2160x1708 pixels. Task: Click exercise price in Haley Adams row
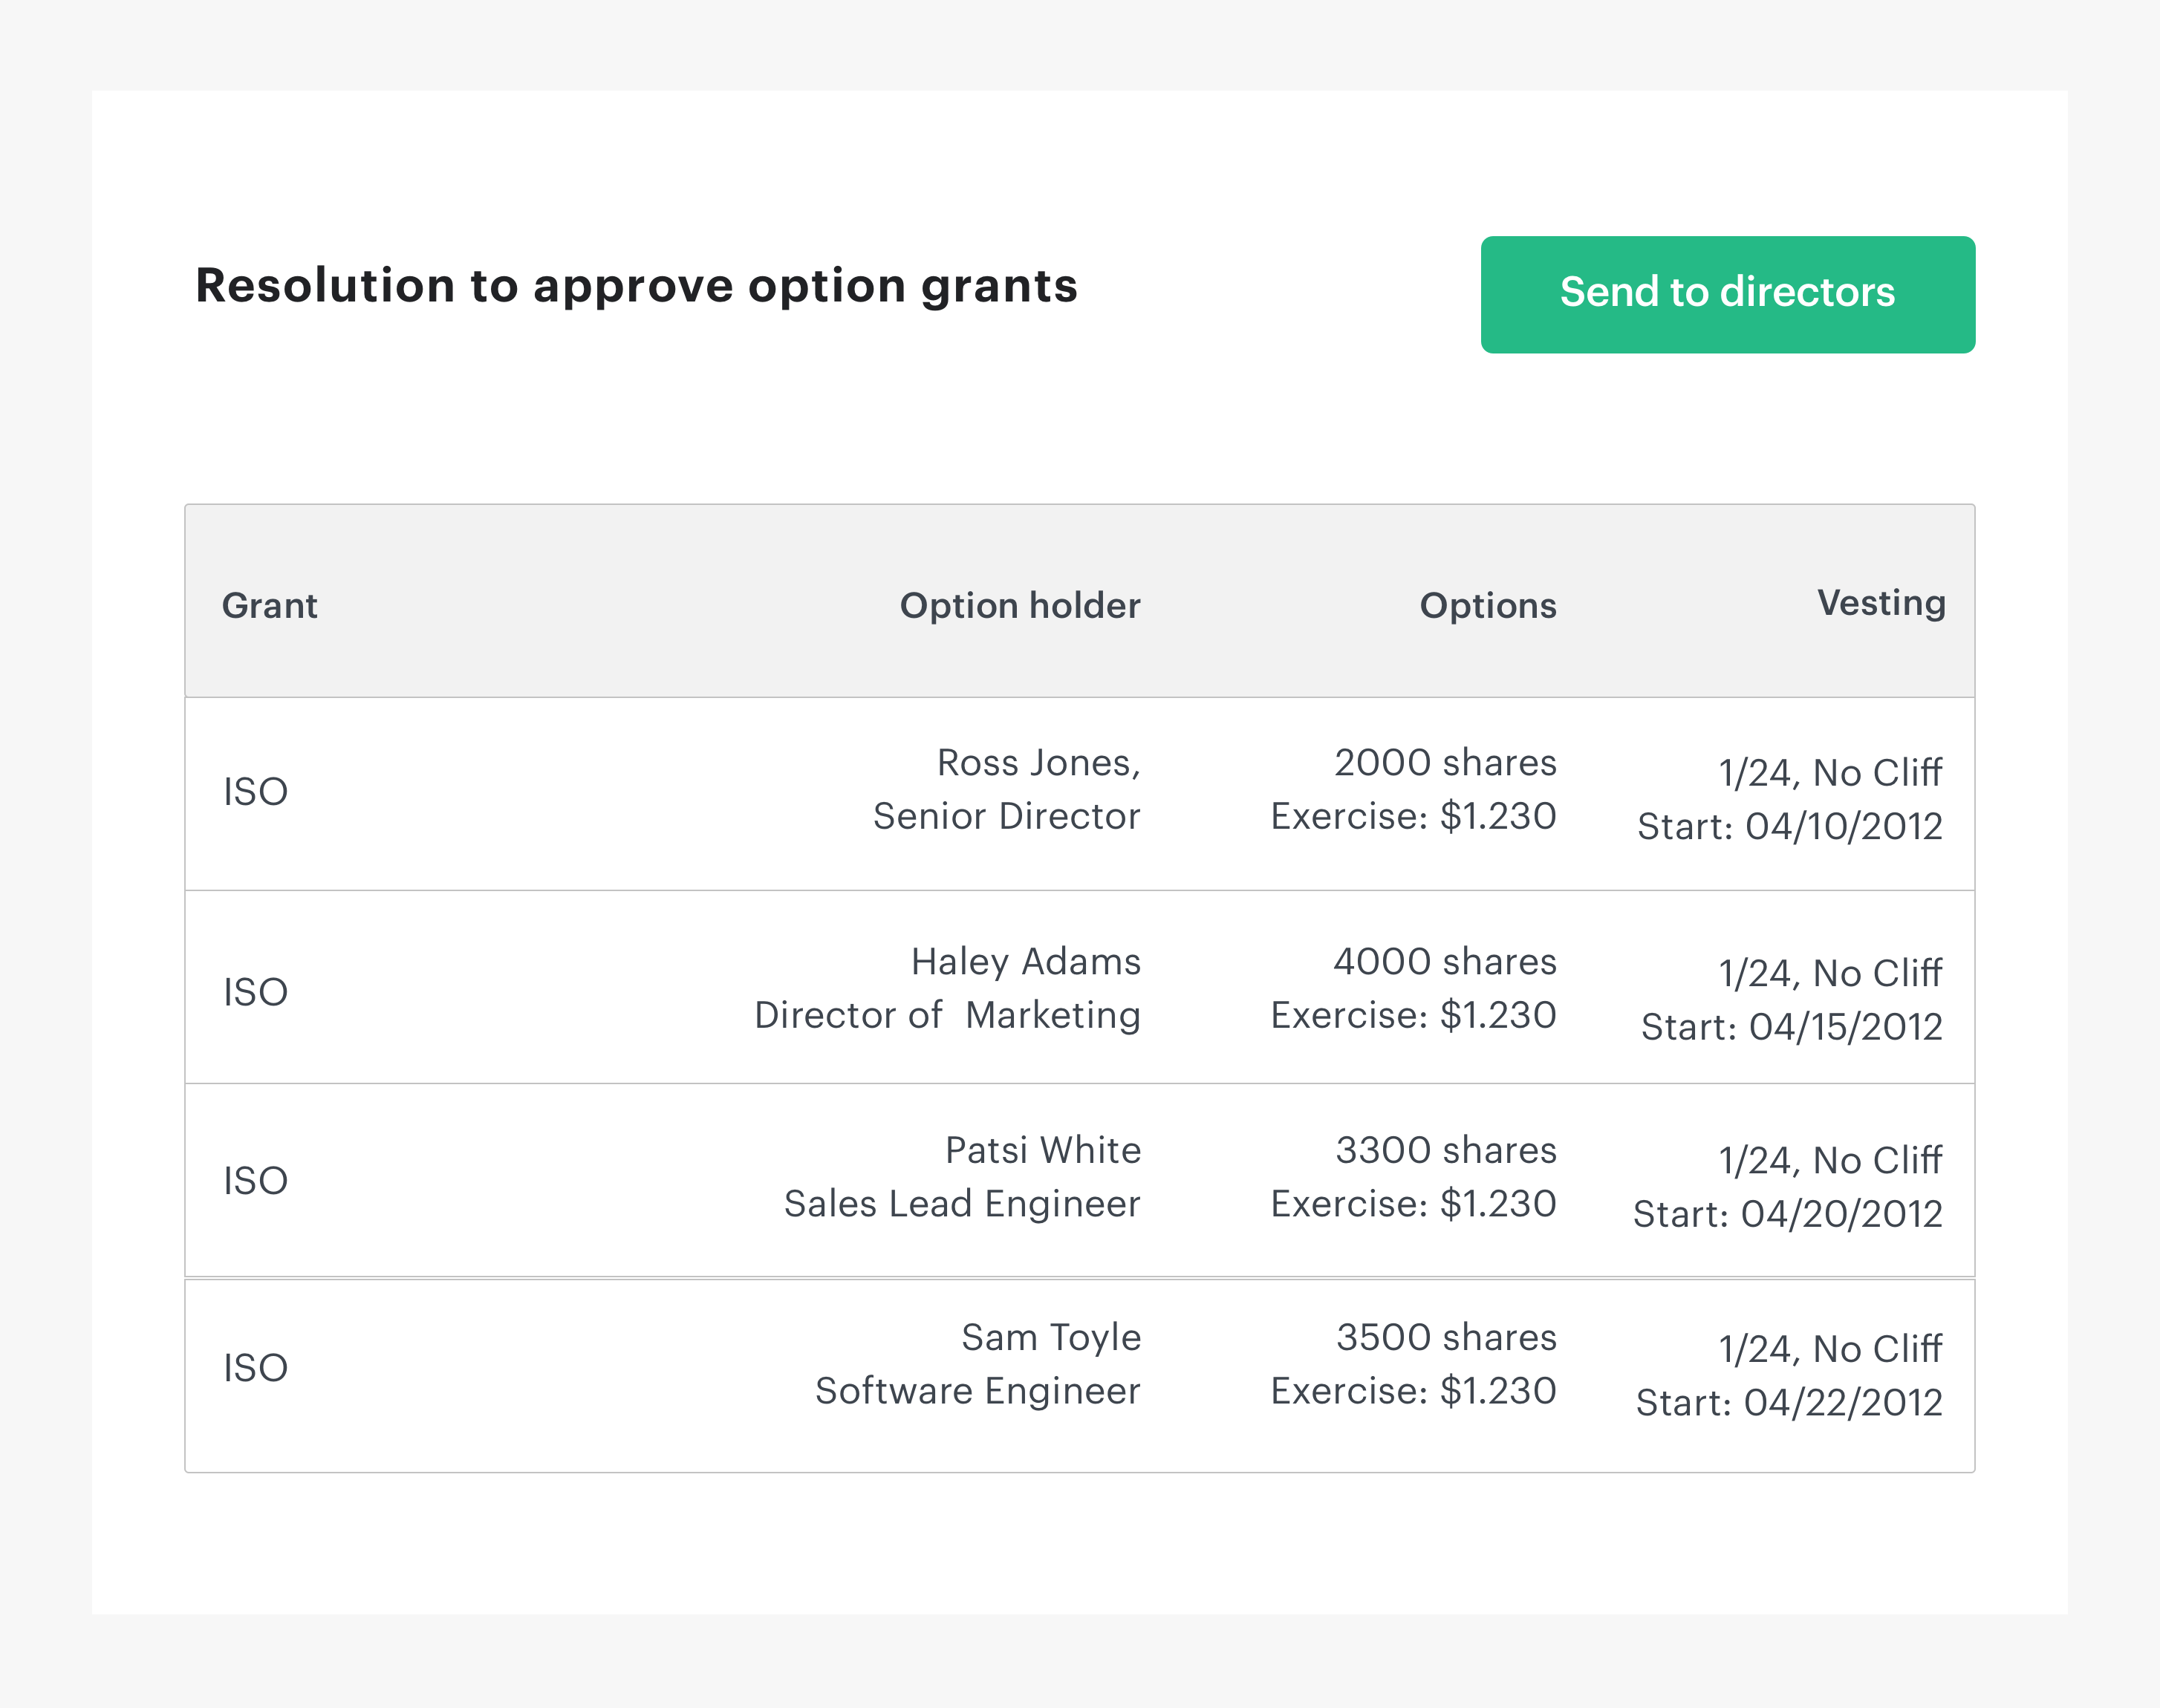tap(1414, 1015)
